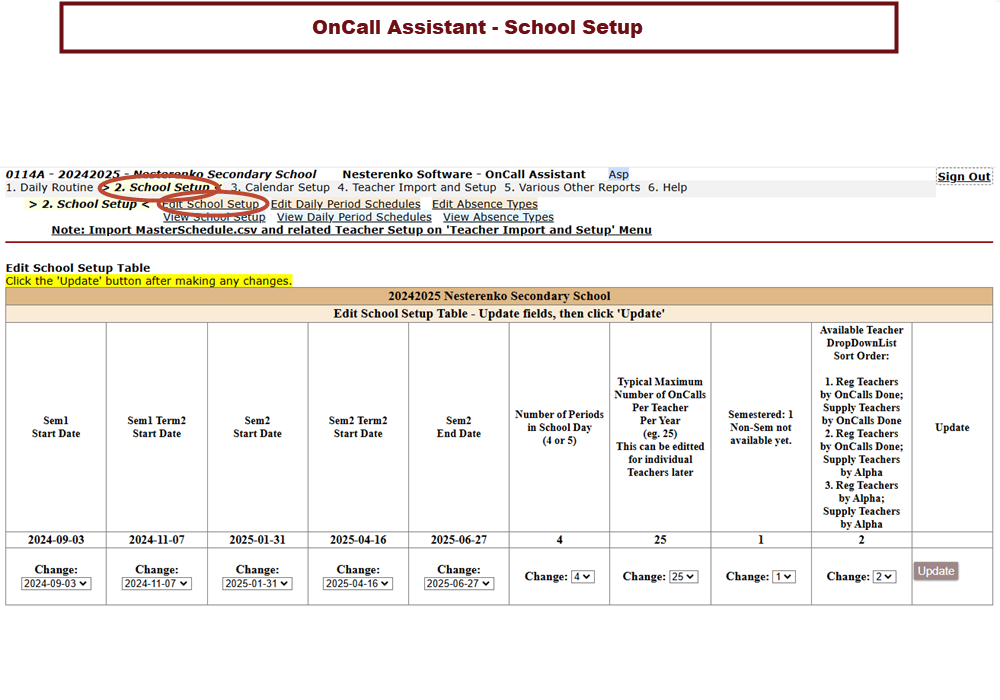Open the View Absence Types link
Viewport: 1000px width, 700px height.
498,217
